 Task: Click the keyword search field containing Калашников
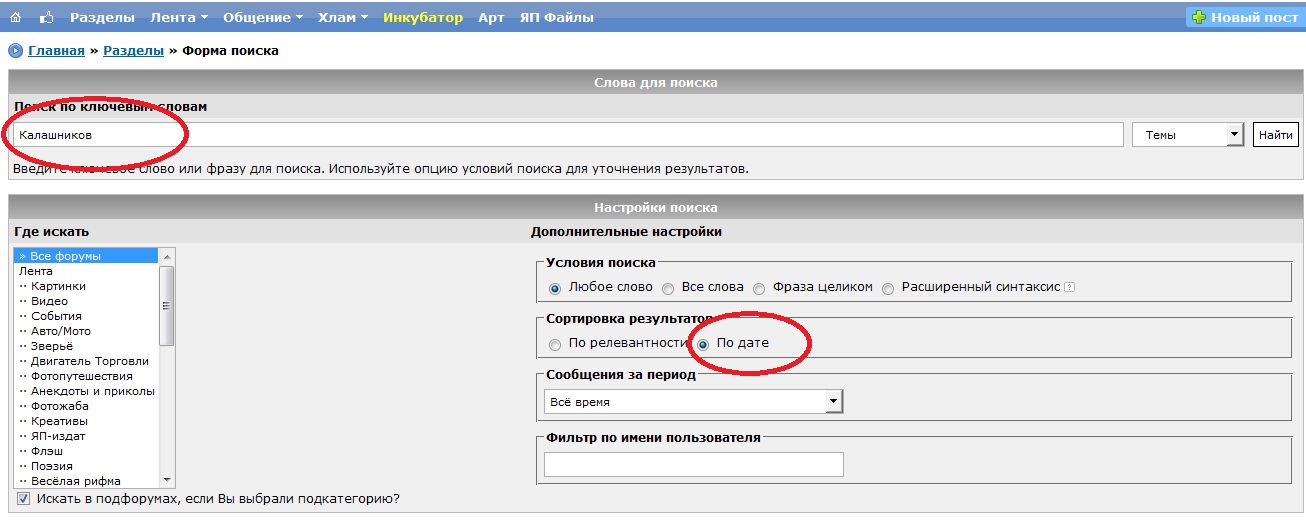point(568,134)
